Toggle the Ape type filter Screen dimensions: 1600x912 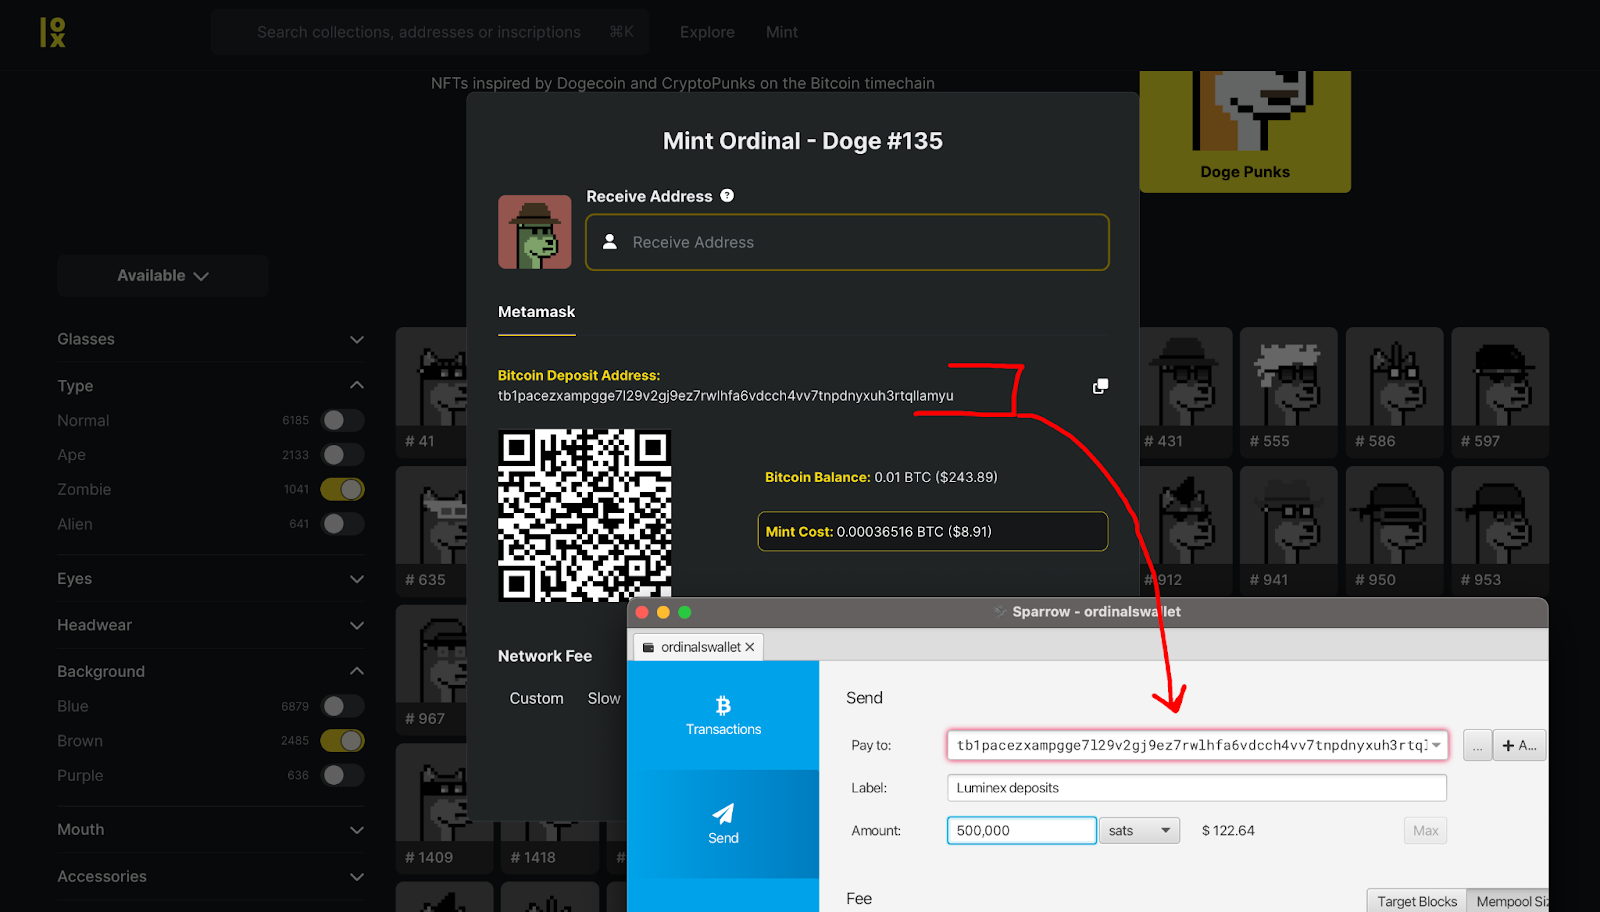[342, 455]
